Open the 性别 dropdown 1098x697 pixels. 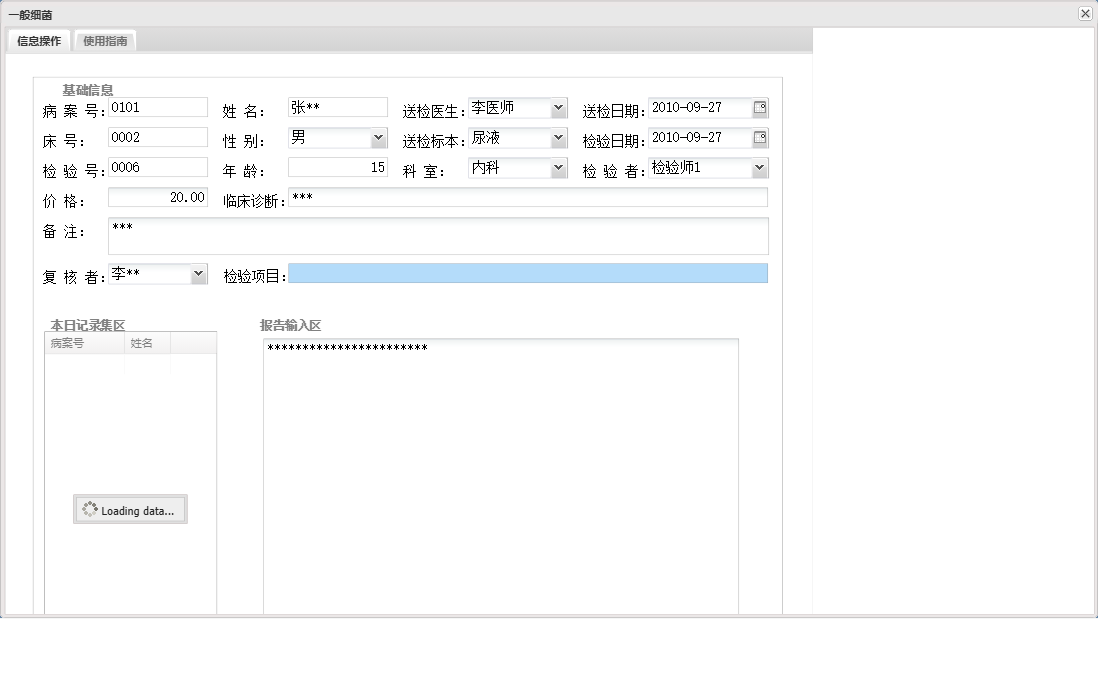tap(378, 137)
